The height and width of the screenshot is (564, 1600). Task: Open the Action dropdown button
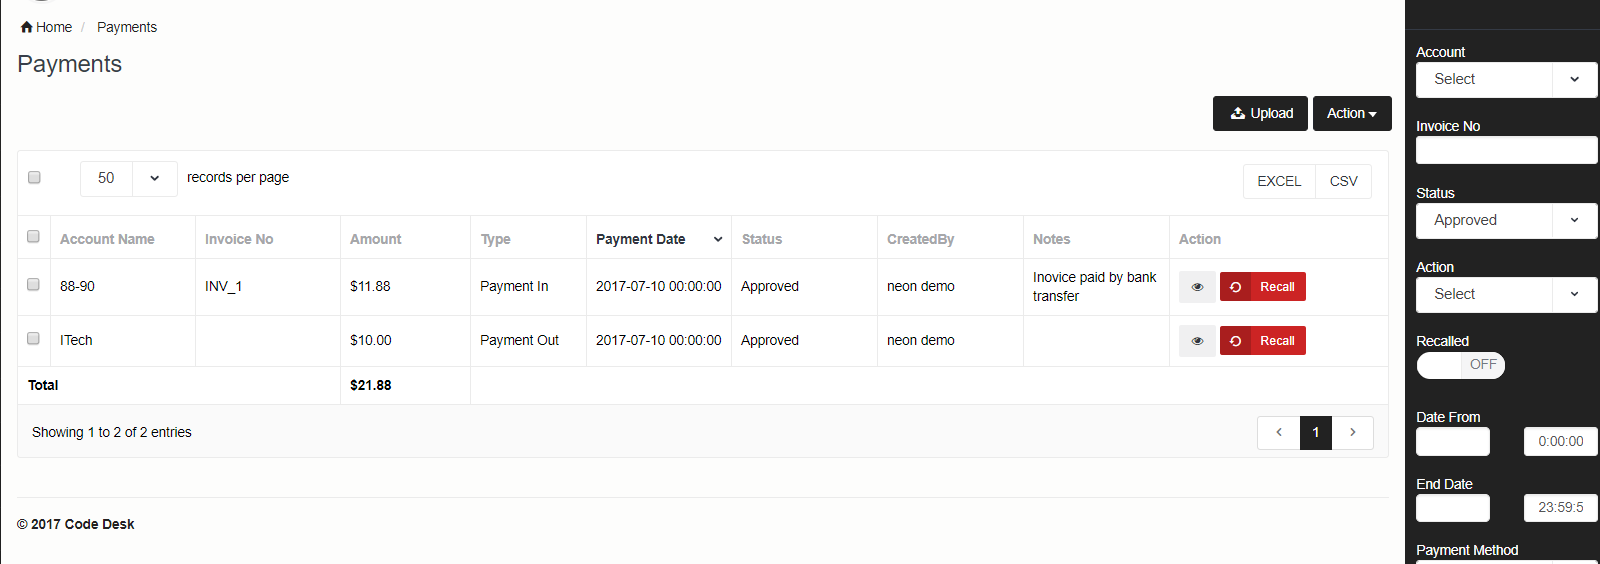pyautogui.click(x=1352, y=114)
